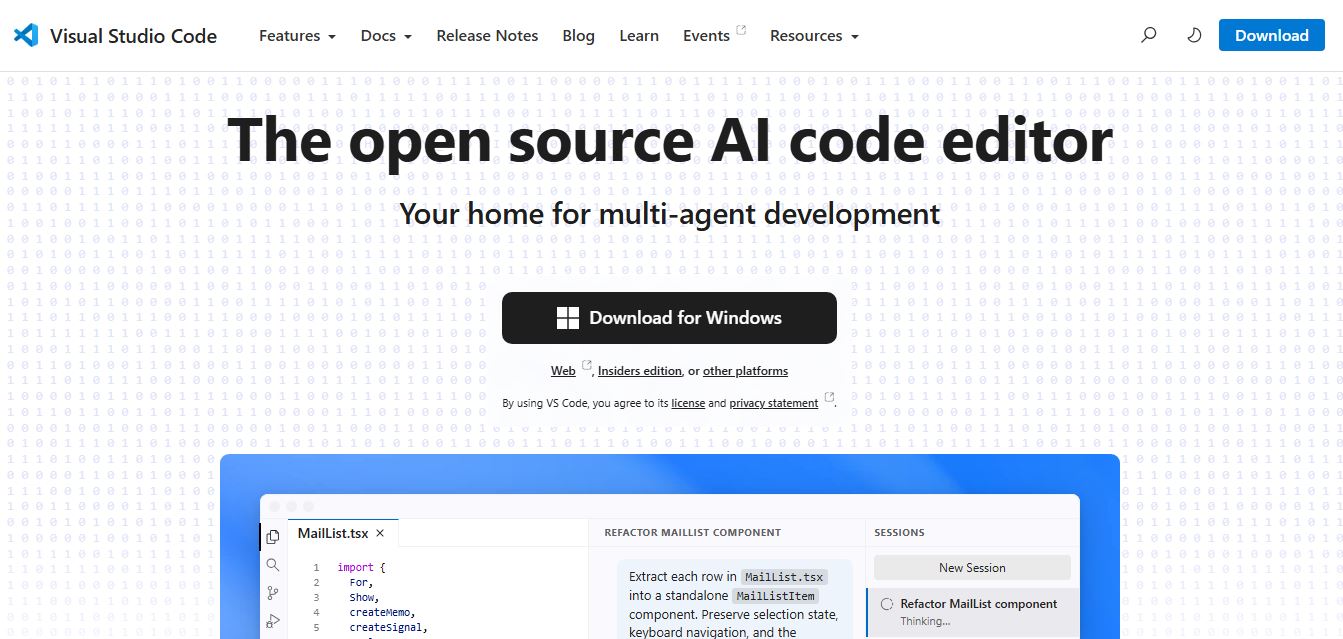1343x639 pixels.
Task: Toggle dark theme moon icon
Action: (1194, 35)
